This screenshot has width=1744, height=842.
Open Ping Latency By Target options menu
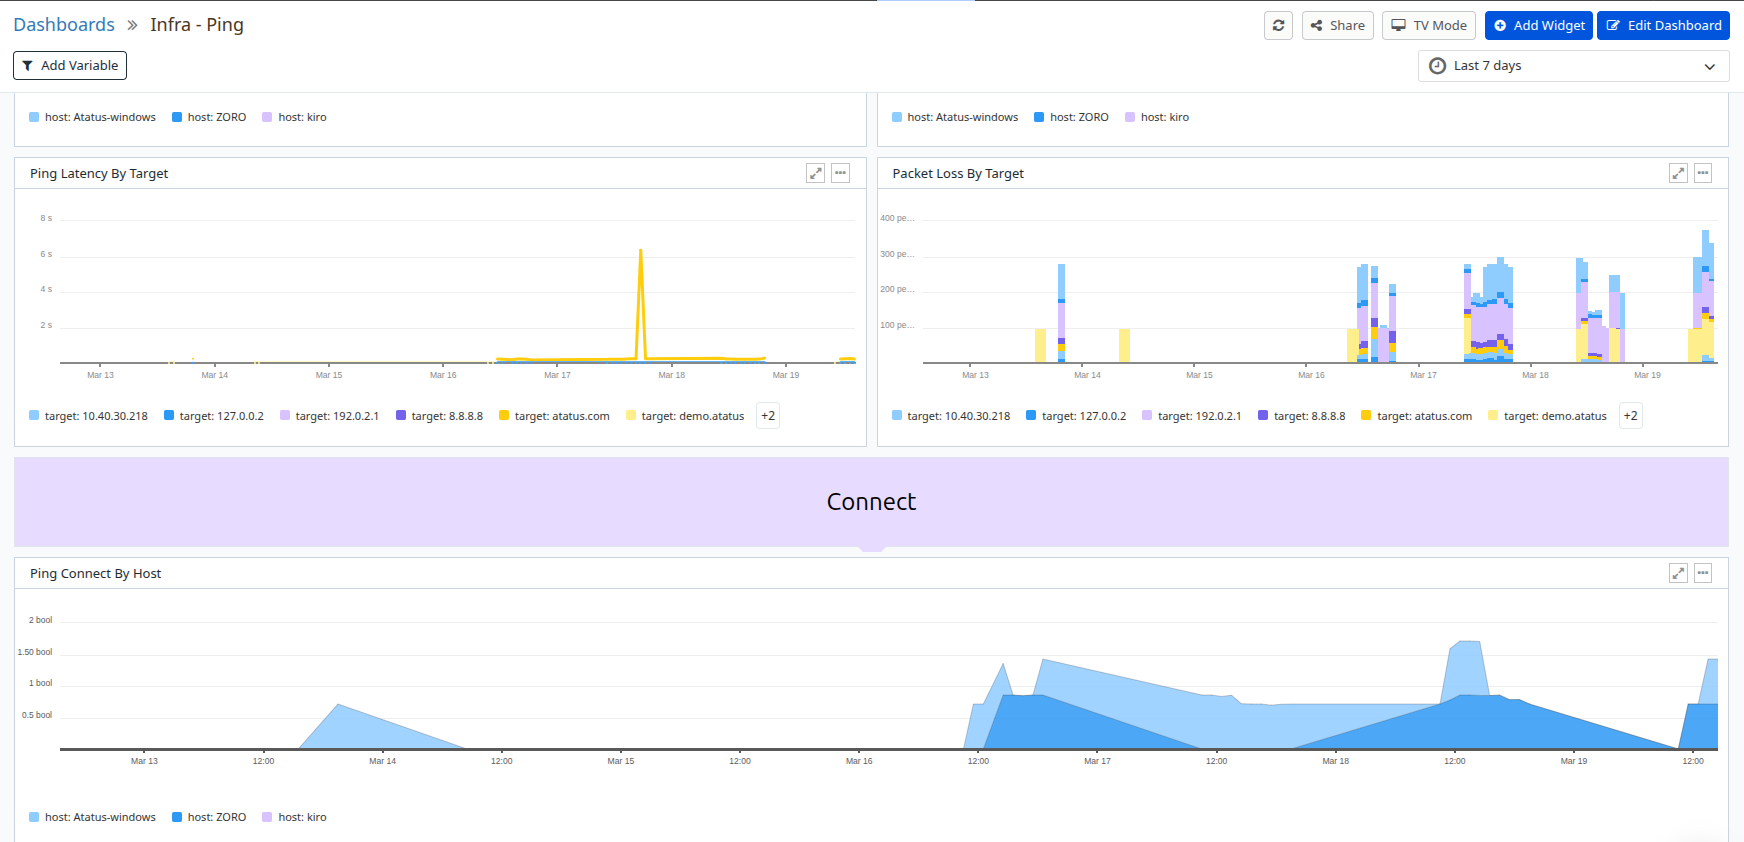point(840,173)
